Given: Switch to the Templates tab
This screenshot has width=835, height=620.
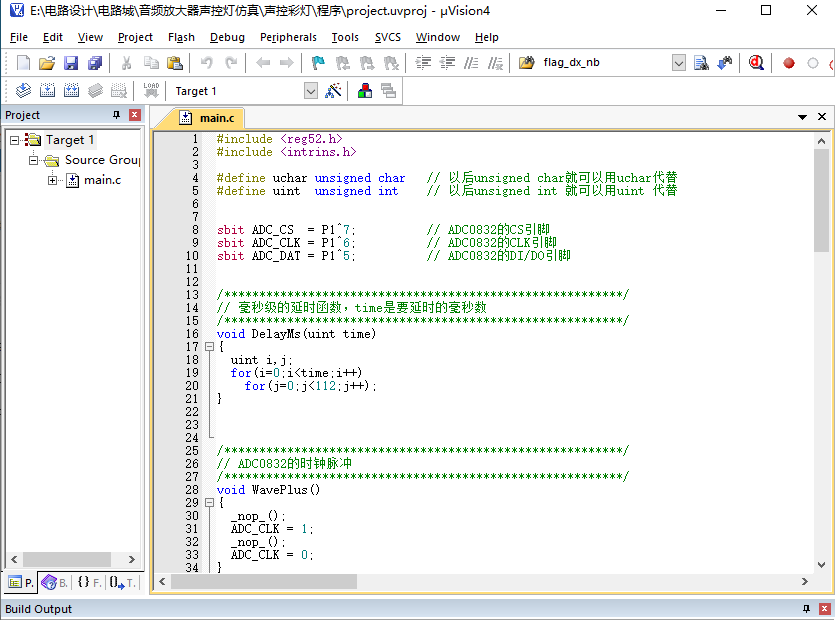Looking at the screenshot, I should point(123,583).
